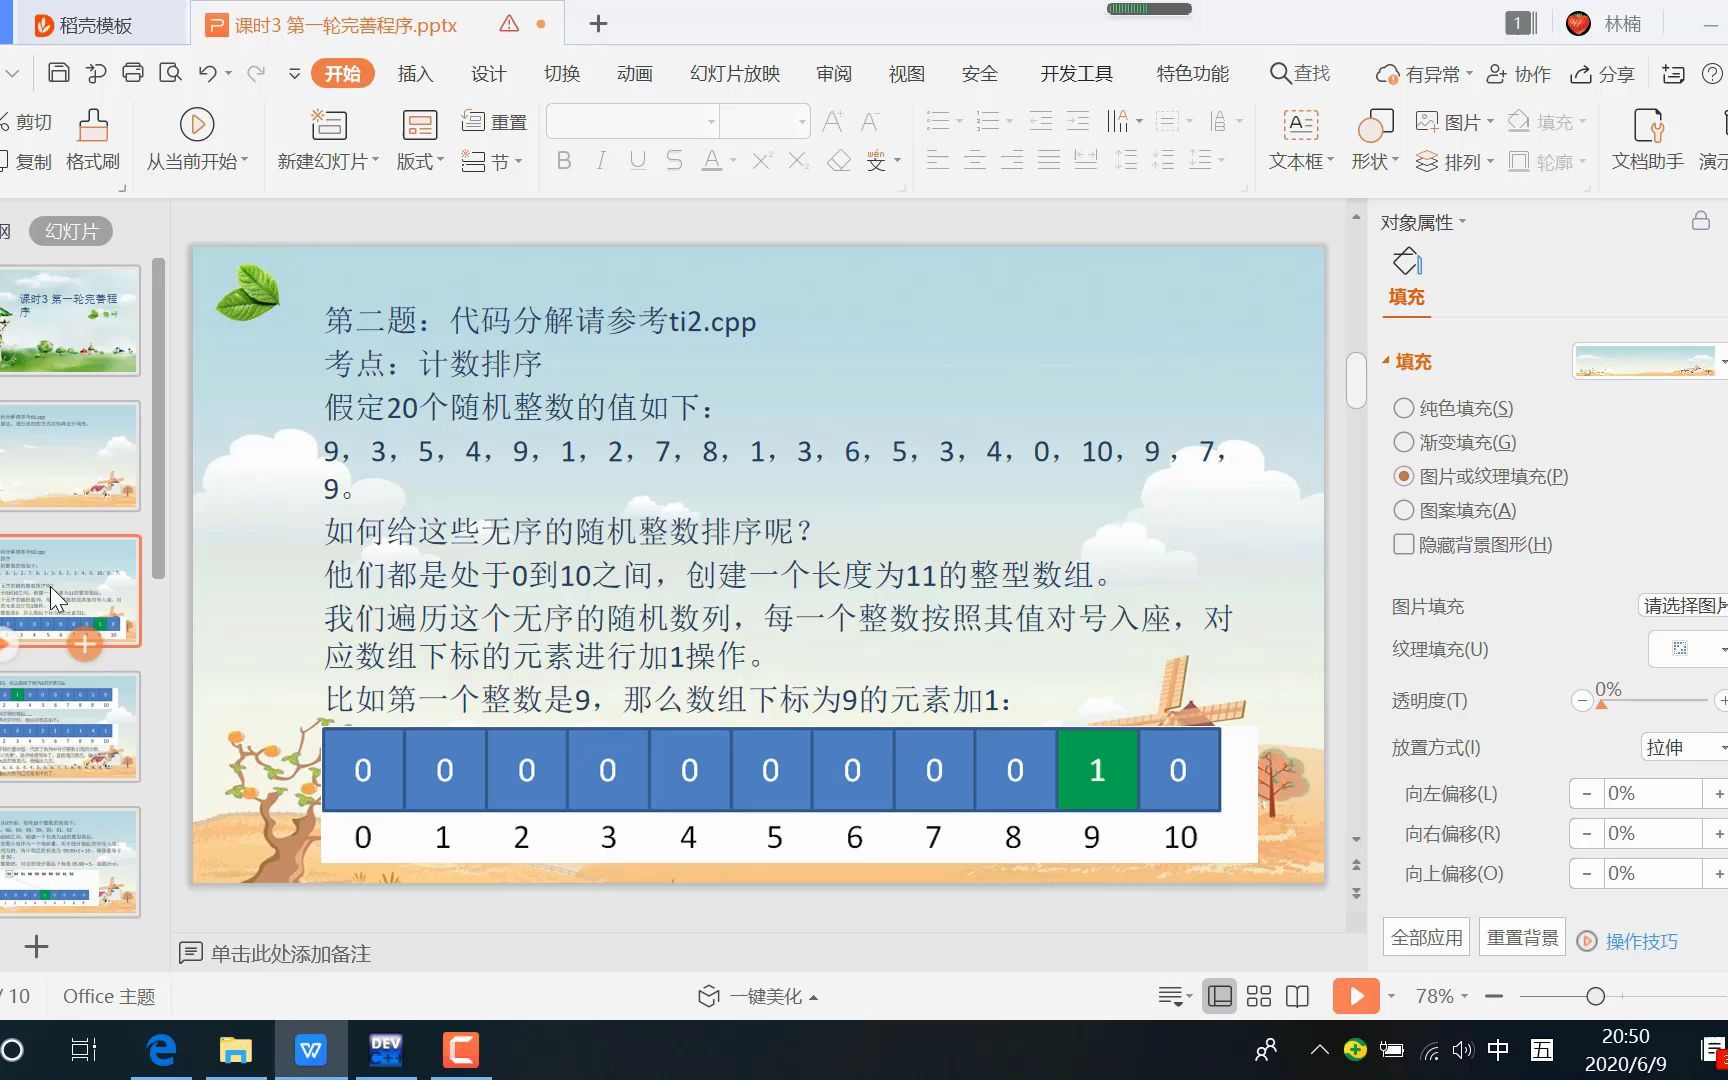
Task: Expand the 排列 arrange dropdown
Action: click(1456, 160)
